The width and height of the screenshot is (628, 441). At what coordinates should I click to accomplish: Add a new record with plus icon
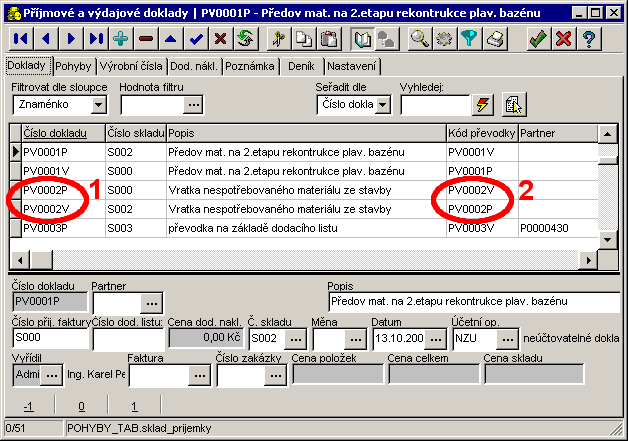tap(121, 40)
